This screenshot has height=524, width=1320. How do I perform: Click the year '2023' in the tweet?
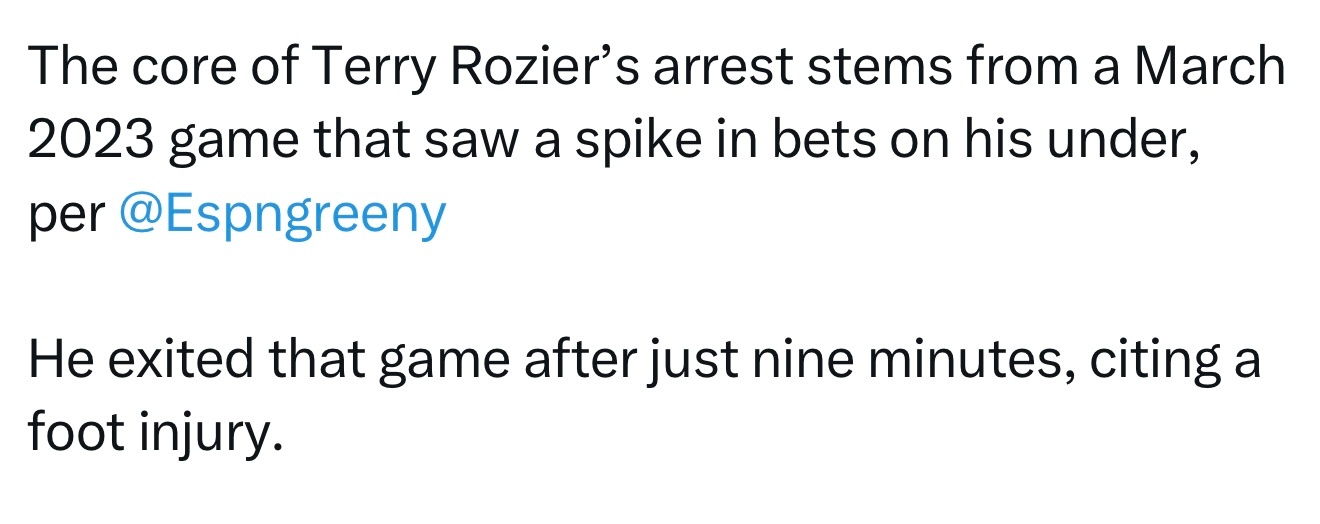pyautogui.click(x=88, y=141)
